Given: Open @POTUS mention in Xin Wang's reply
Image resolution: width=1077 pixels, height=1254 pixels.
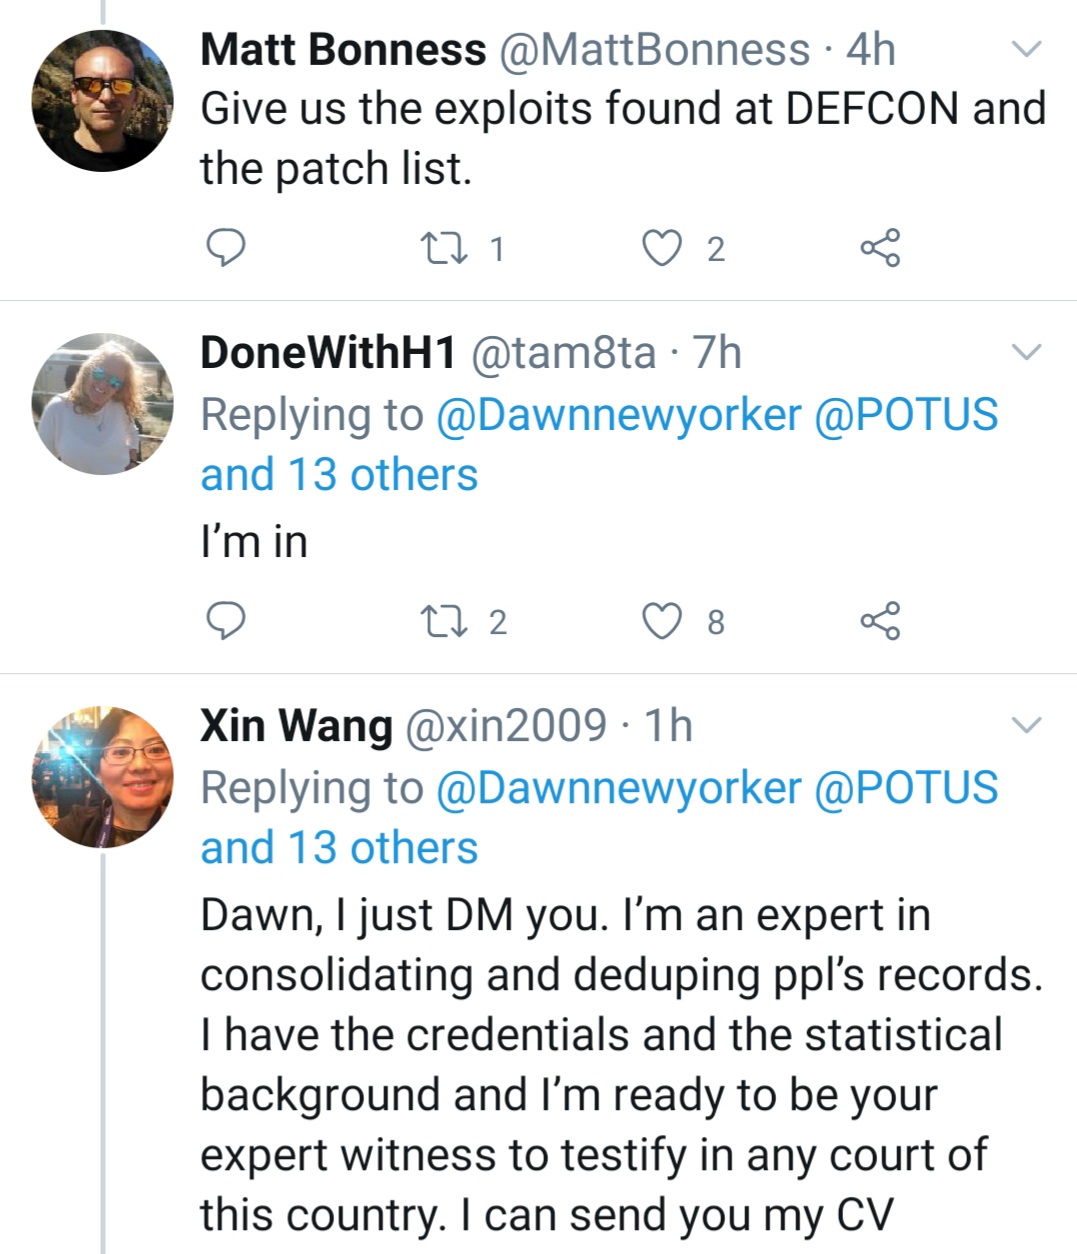Looking at the screenshot, I should point(906,787).
